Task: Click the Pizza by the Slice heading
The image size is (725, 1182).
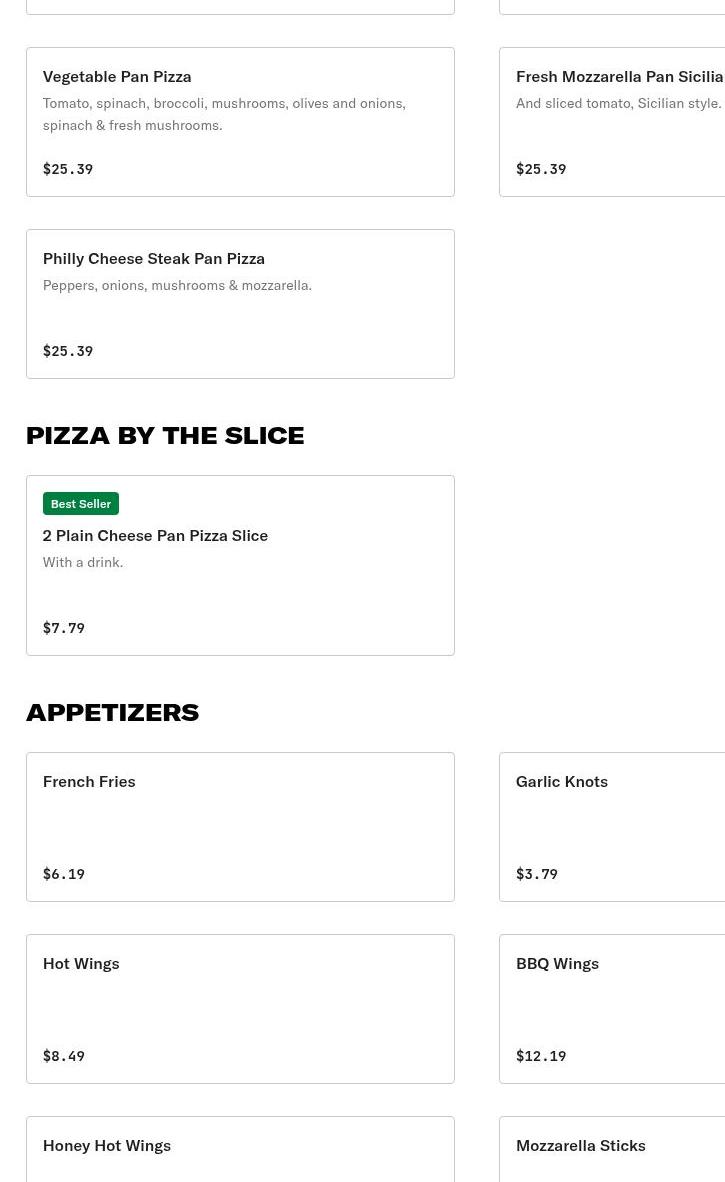Action: (x=165, y=435)
